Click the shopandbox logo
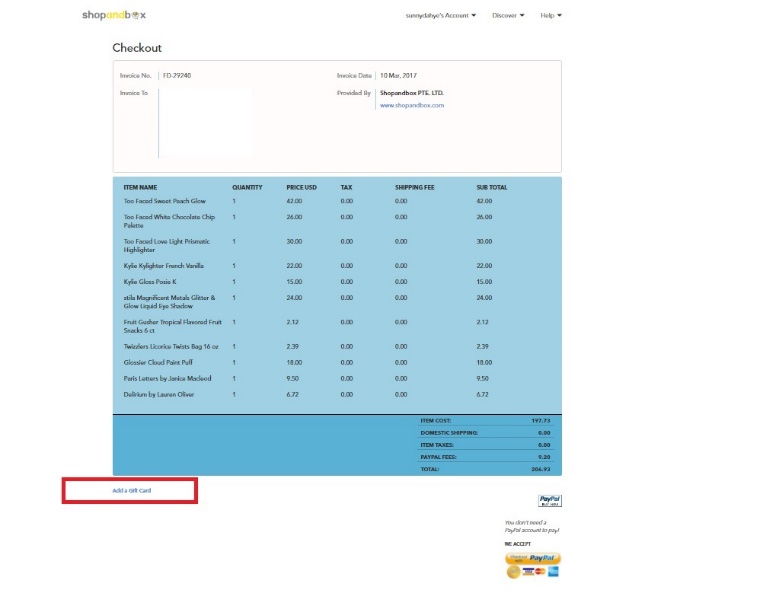The height and width of the screenshot is (593, 779). tap(114, 15)
